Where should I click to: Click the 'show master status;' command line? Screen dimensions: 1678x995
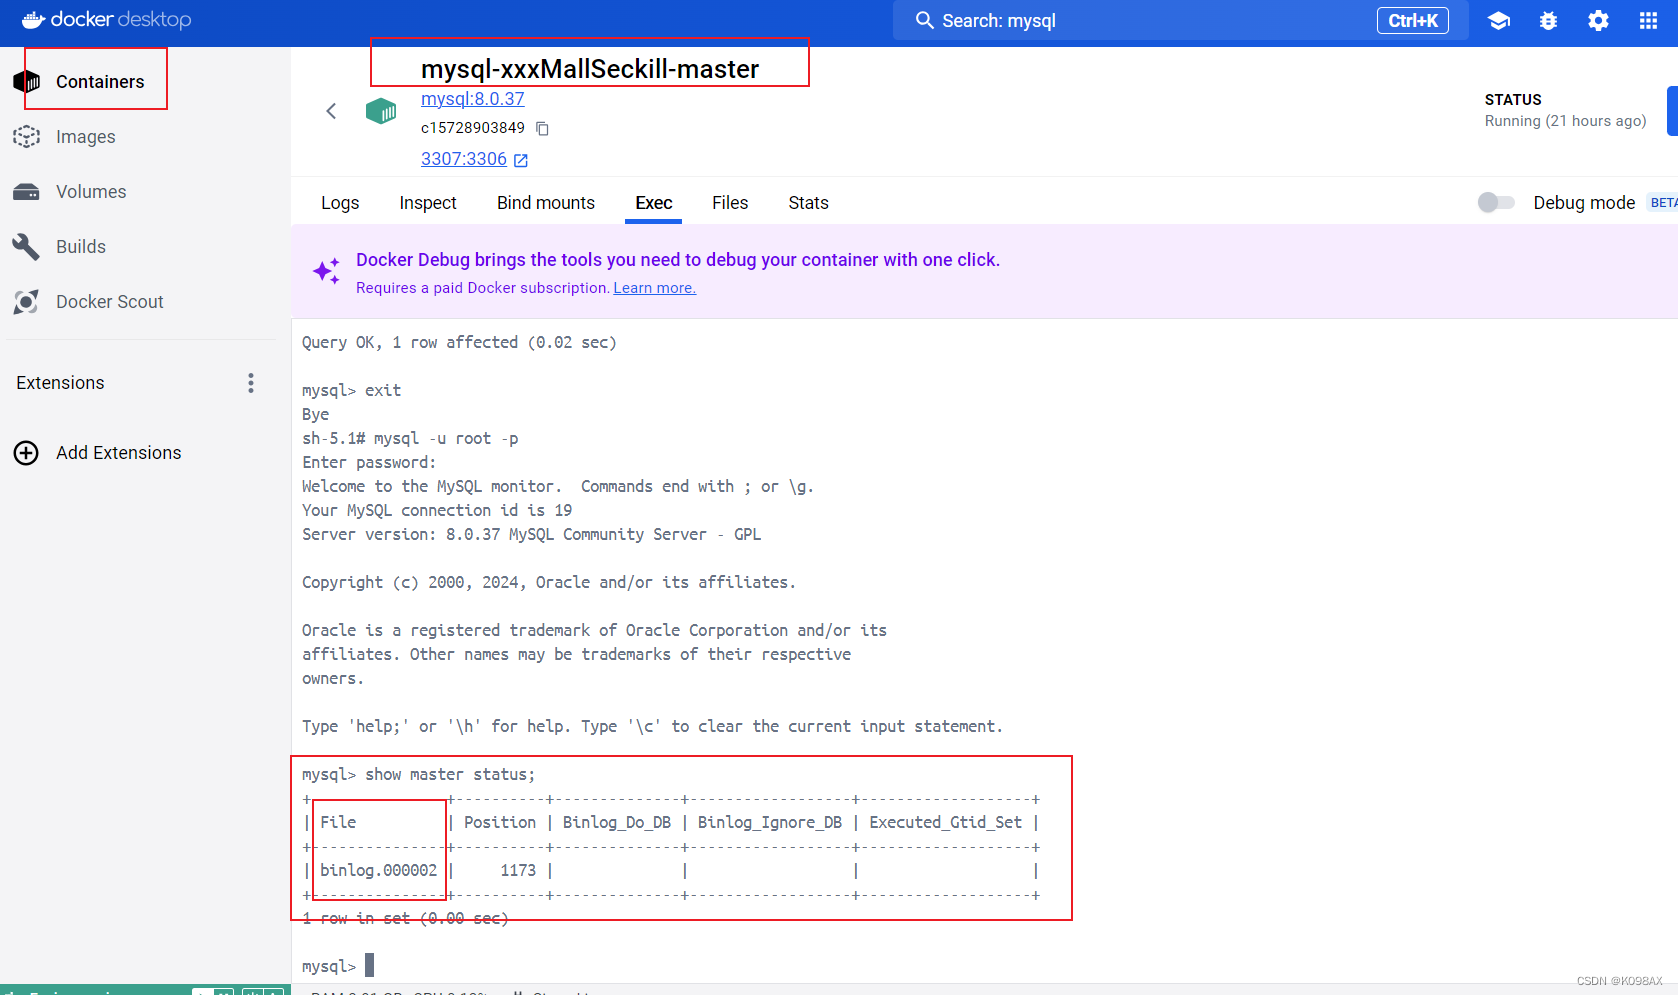(x=450, y=775)
